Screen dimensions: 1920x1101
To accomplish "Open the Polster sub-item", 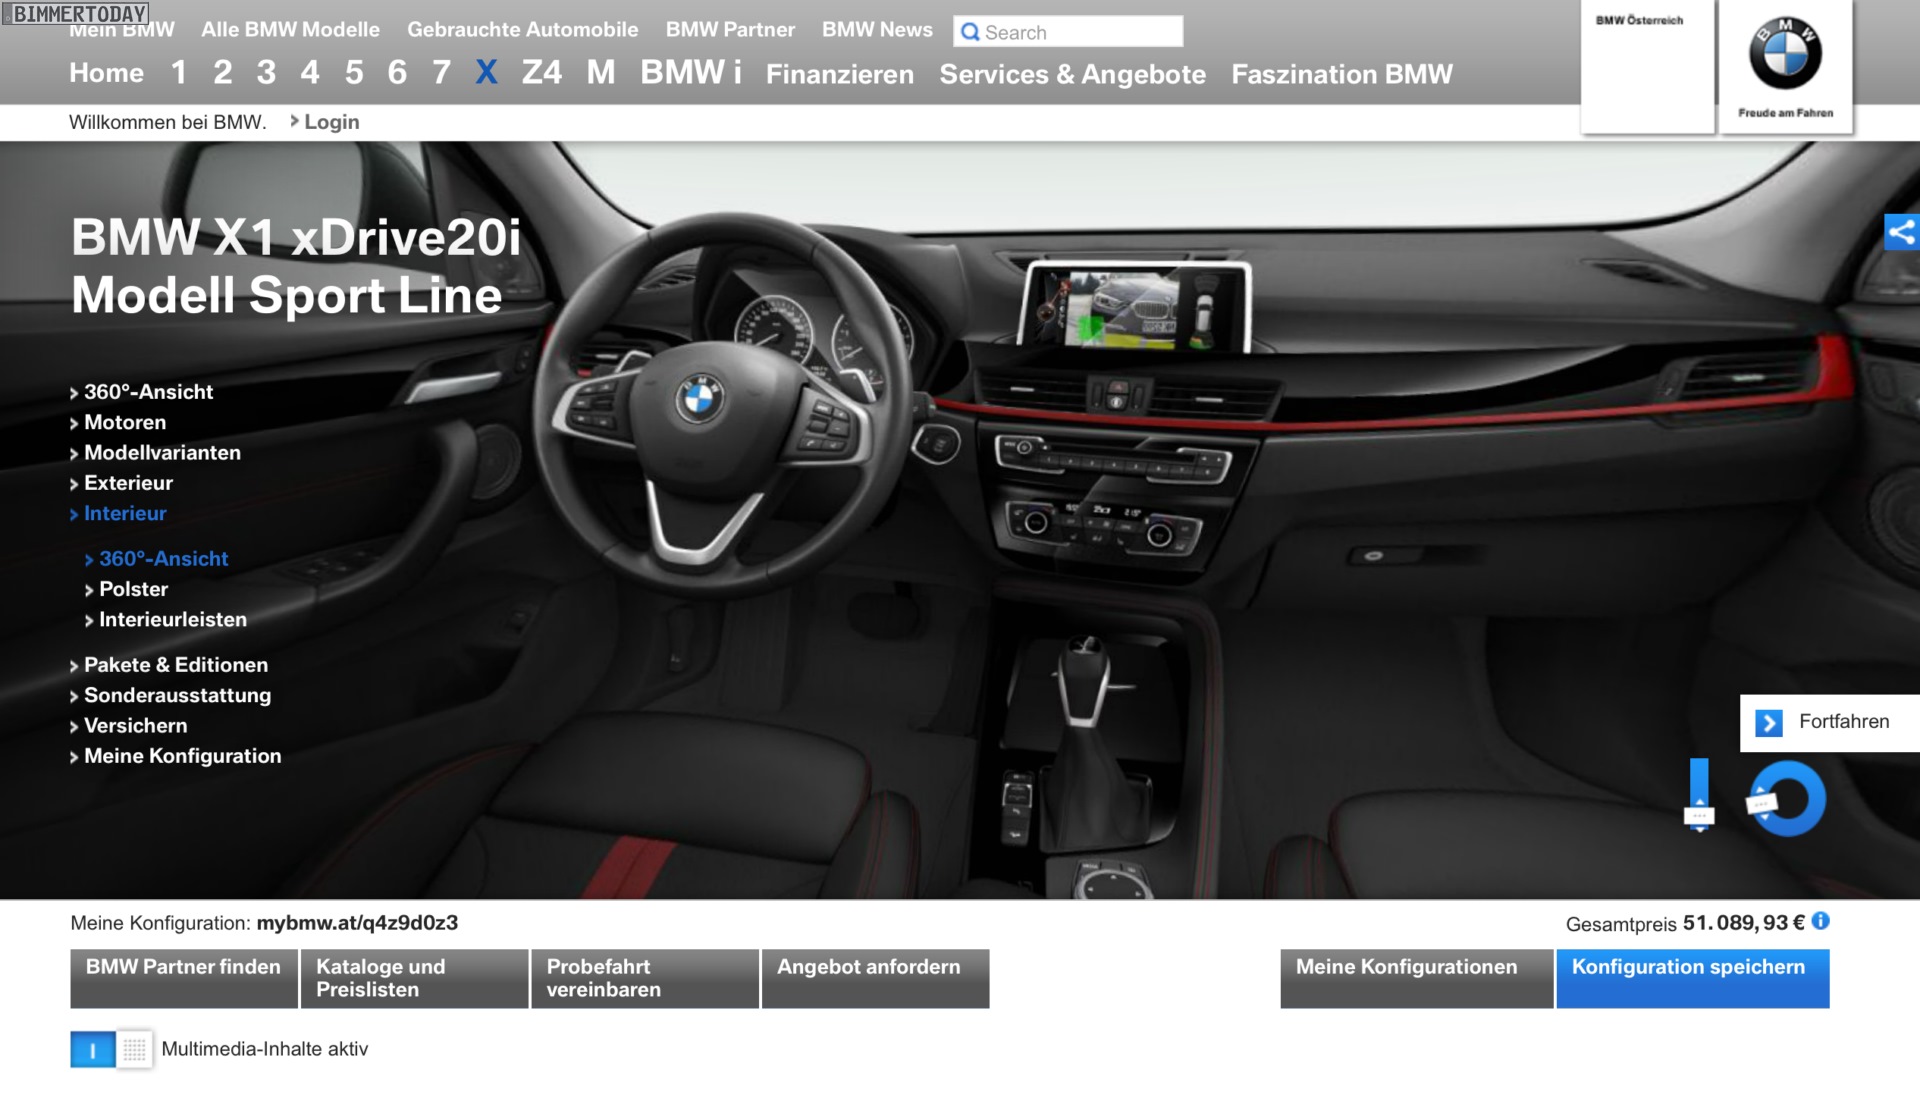I will [133, 590].
